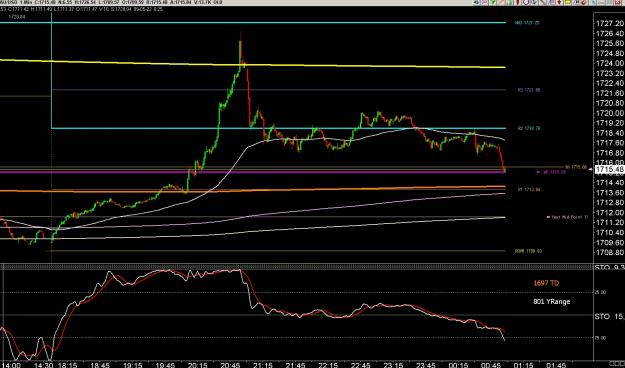
Task: Click the R1 level label near 1713.8
Action: click(529, 189)
